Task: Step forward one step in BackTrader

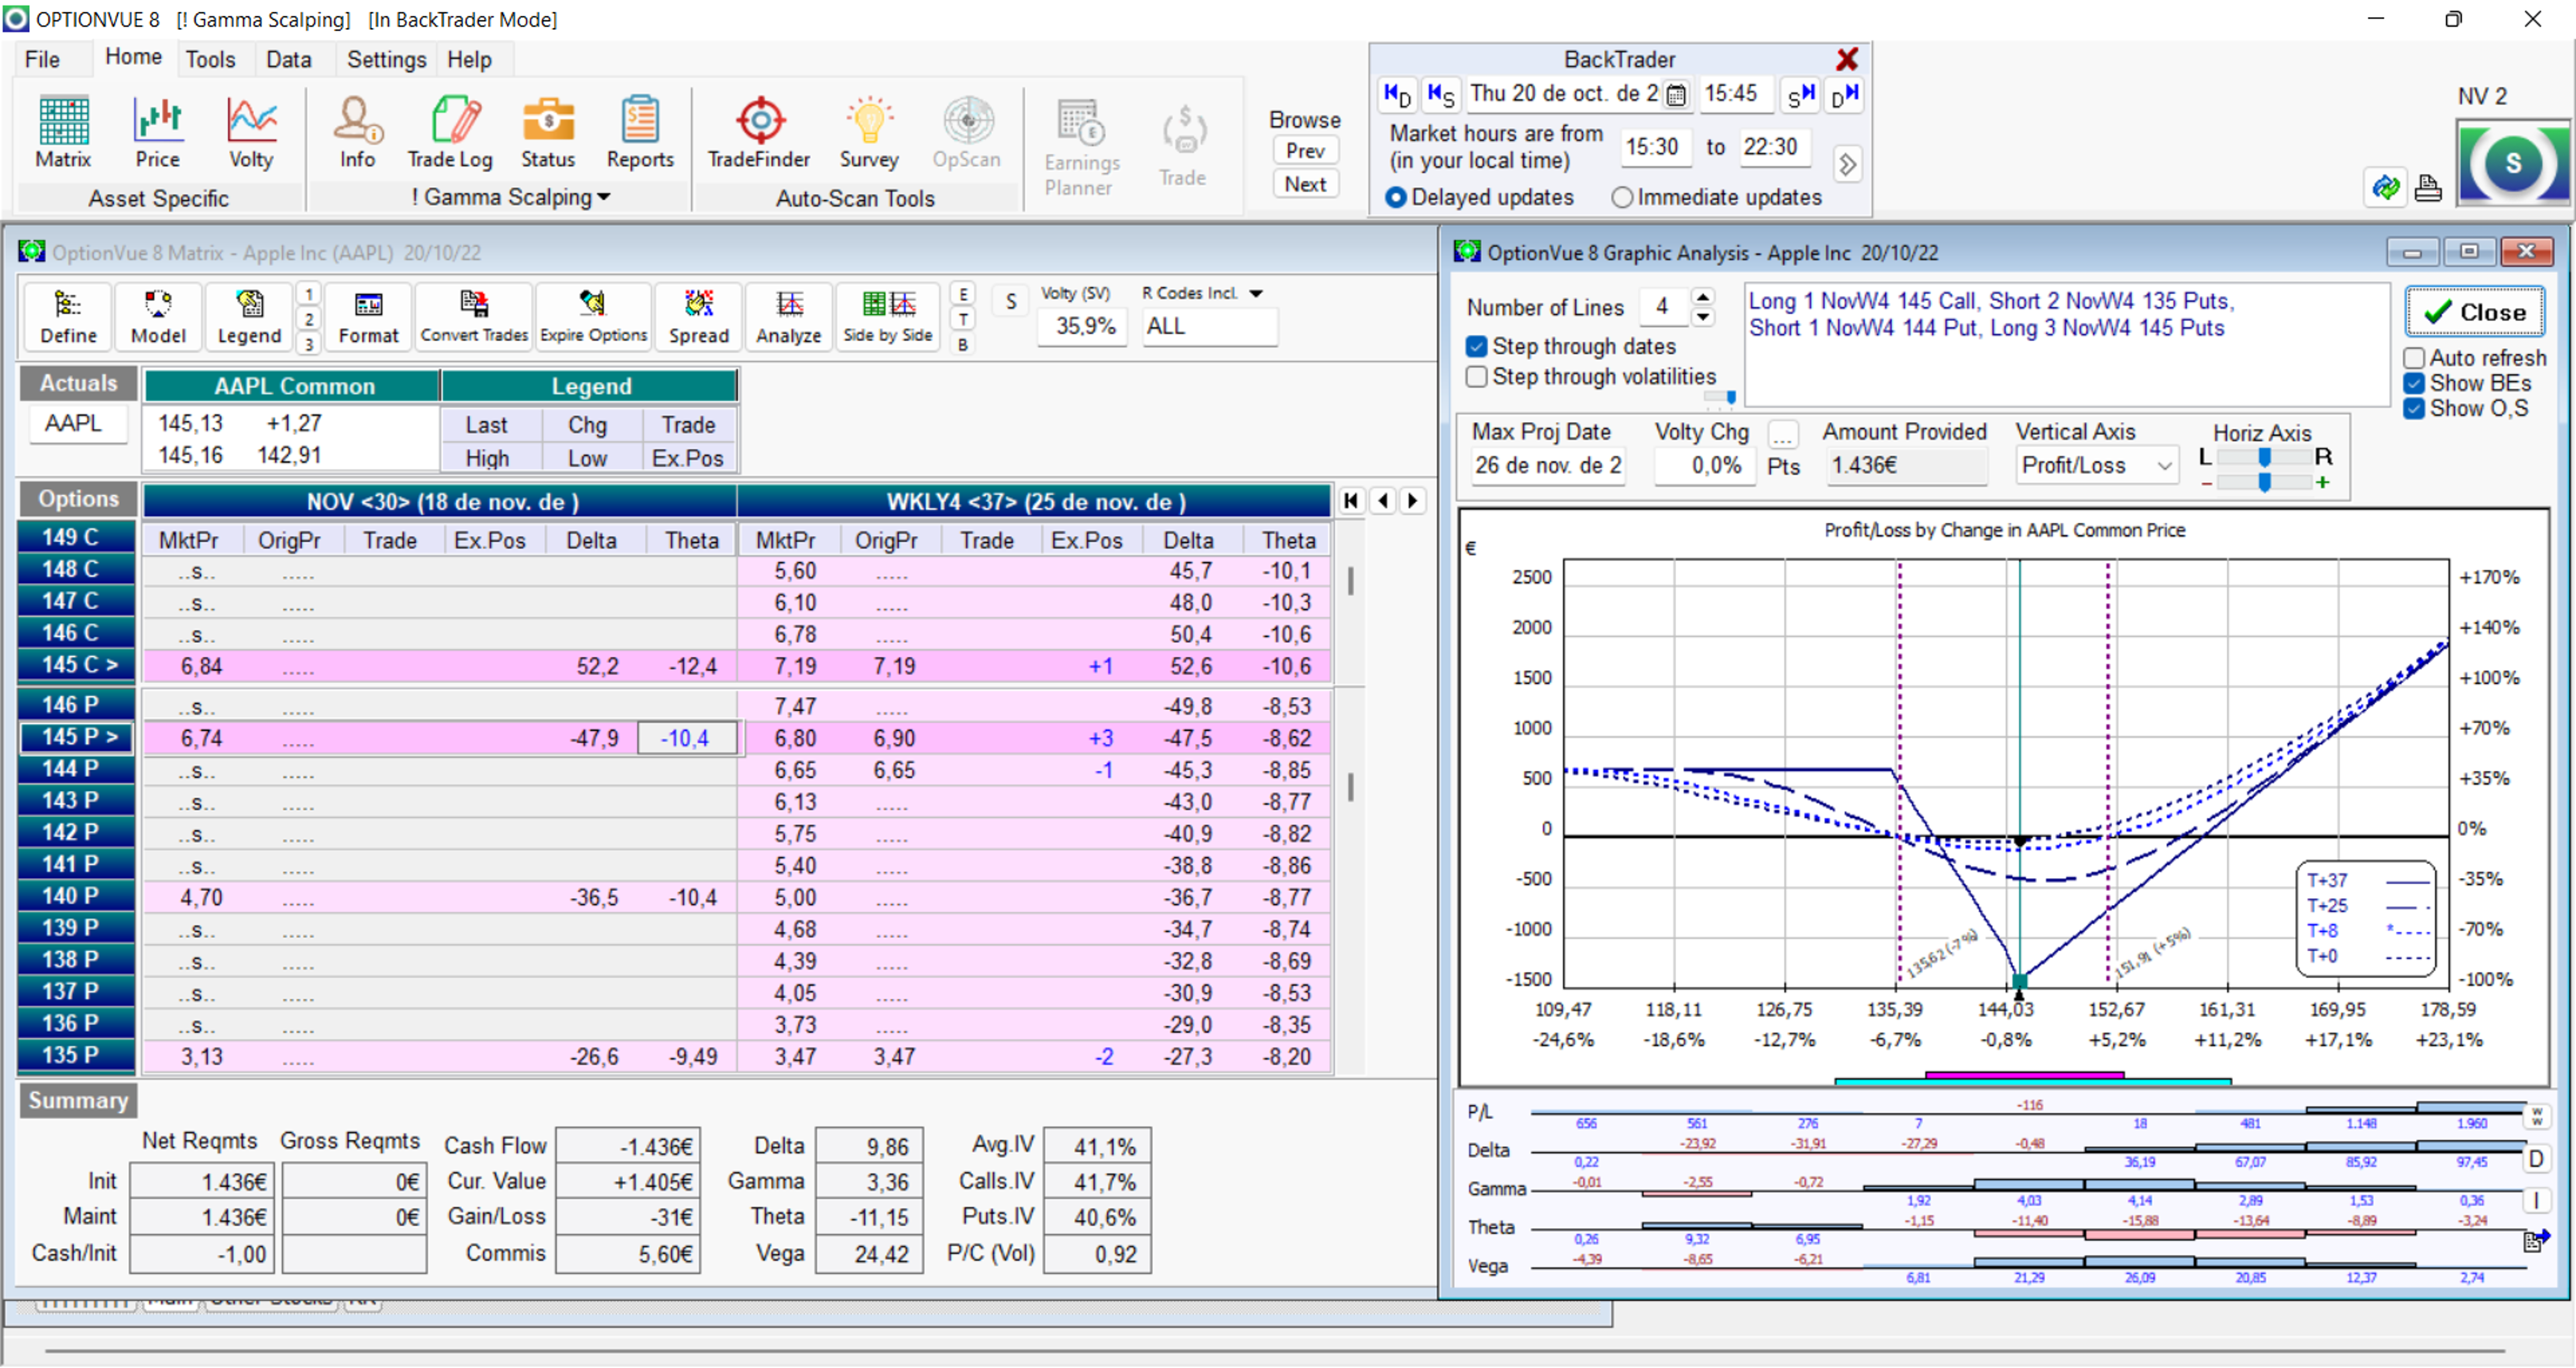Action: tap(1801, 94)
